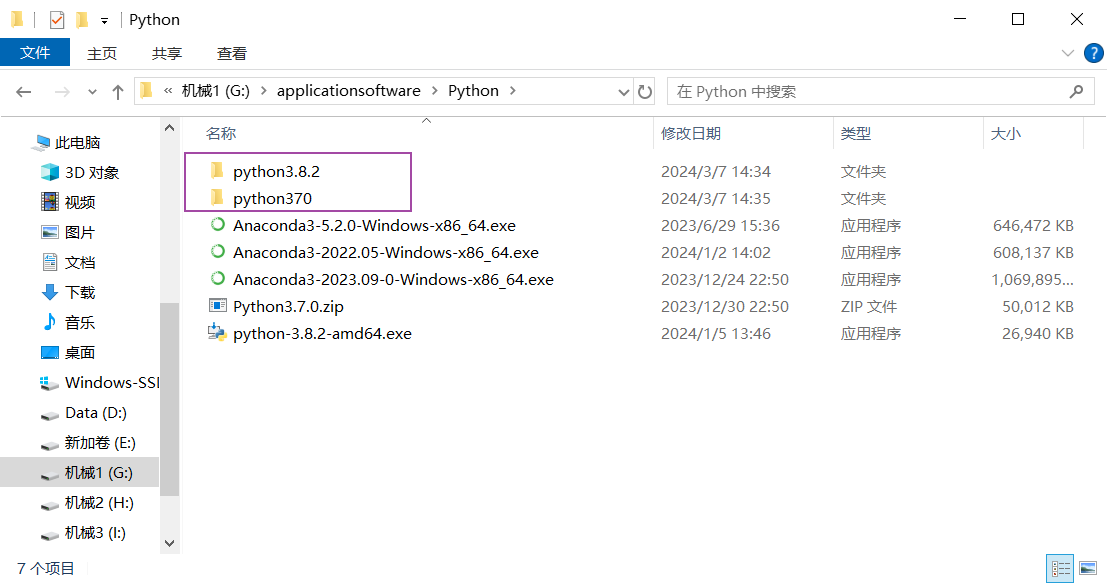Open the 文件 ribbon tab
Screen dimensions: 1107x583
pos(35,53)
